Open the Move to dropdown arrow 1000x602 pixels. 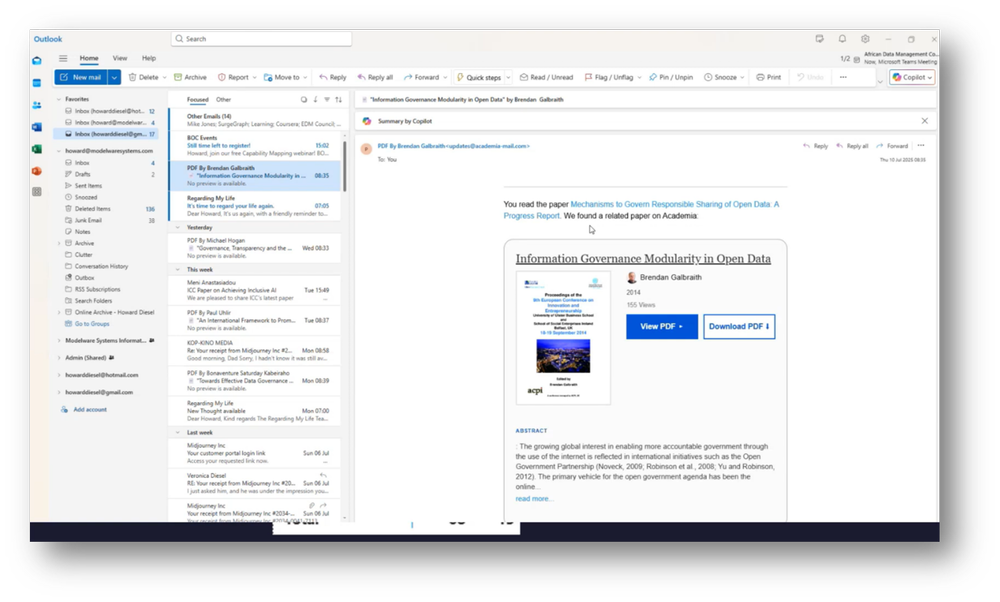click(305, 78)
